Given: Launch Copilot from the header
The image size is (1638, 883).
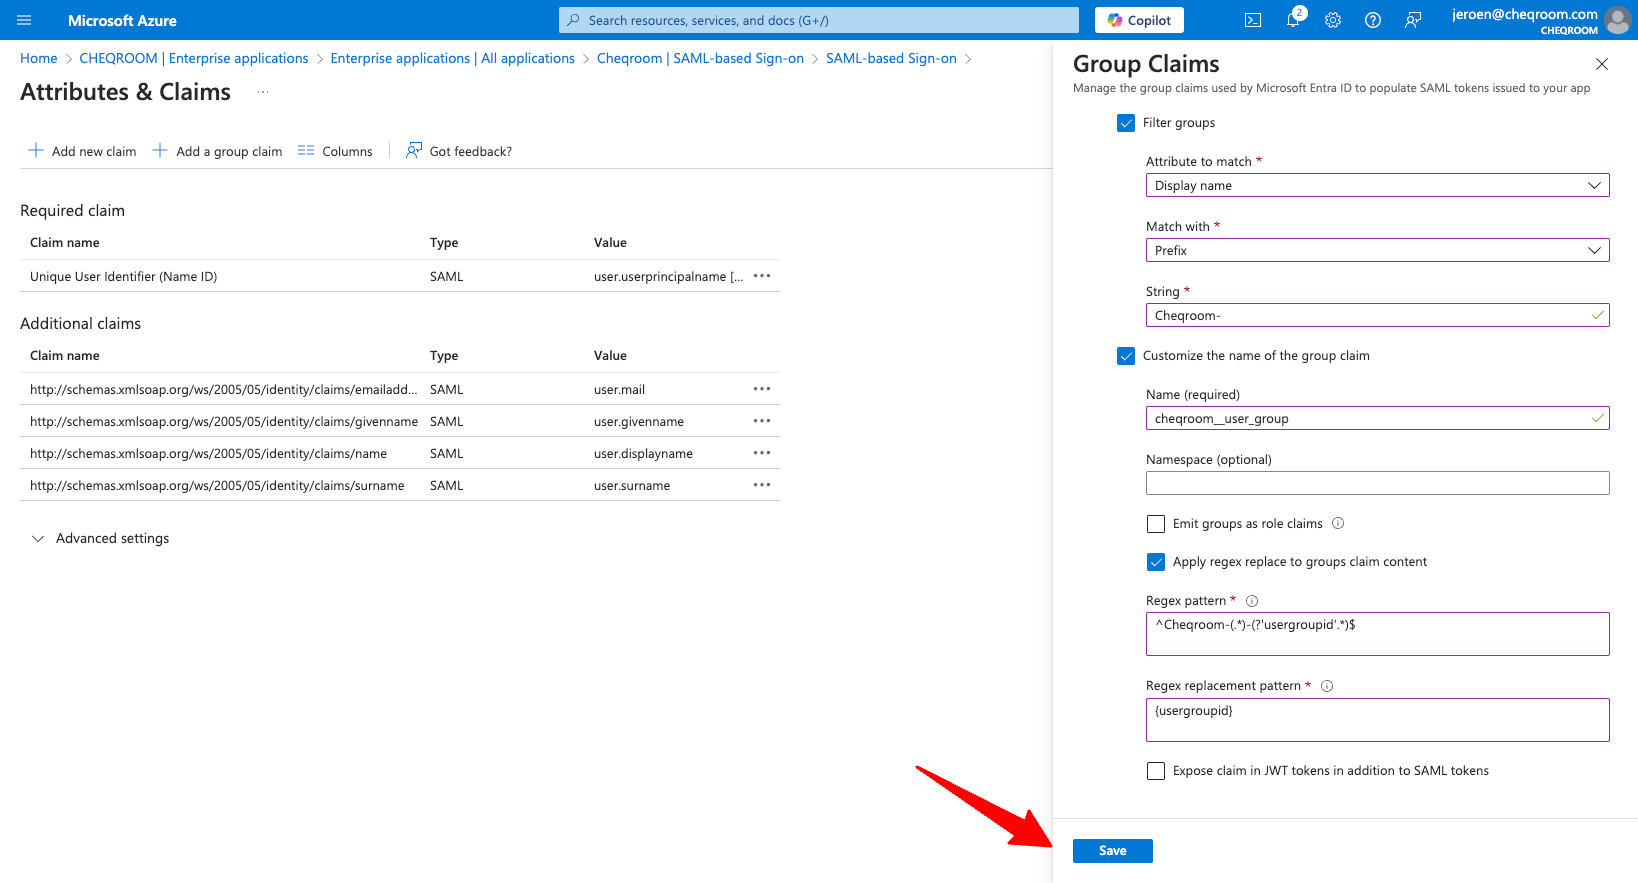Looking at the screenshot, I should click(1139, 20).
